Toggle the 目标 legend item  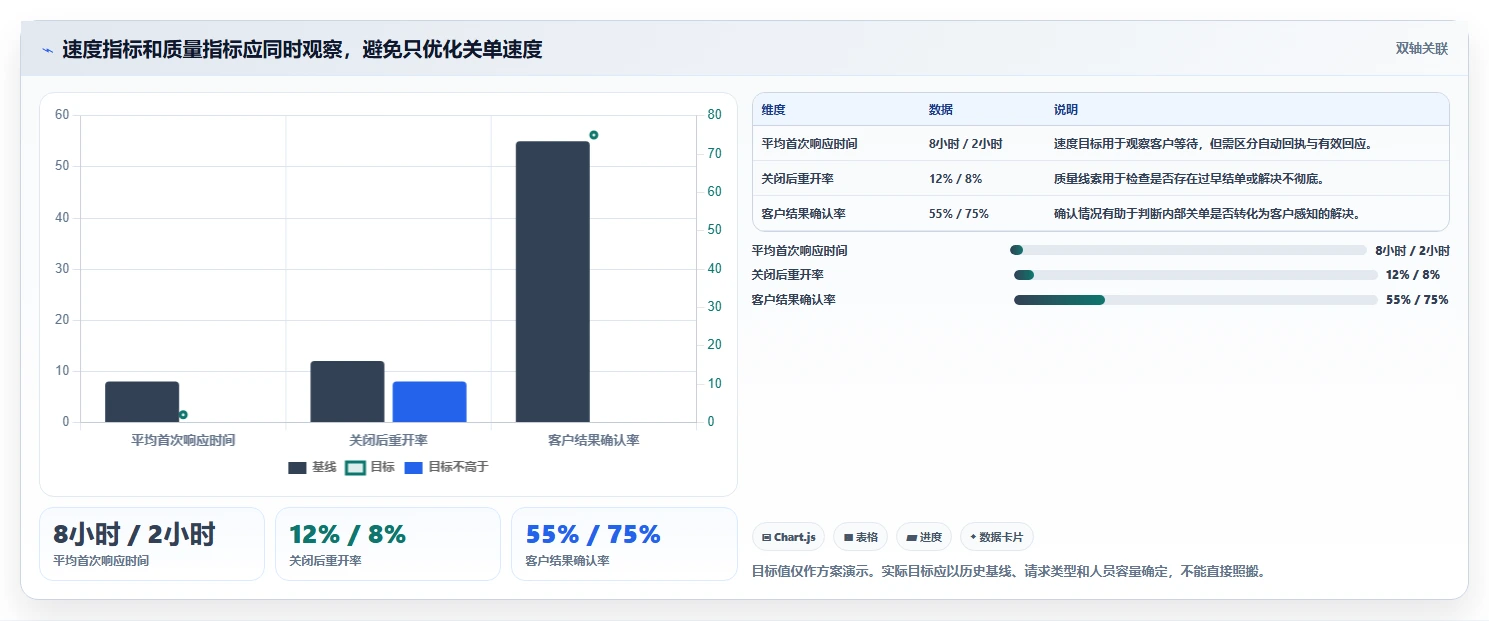pyautogui.click(x=370, y=467)
